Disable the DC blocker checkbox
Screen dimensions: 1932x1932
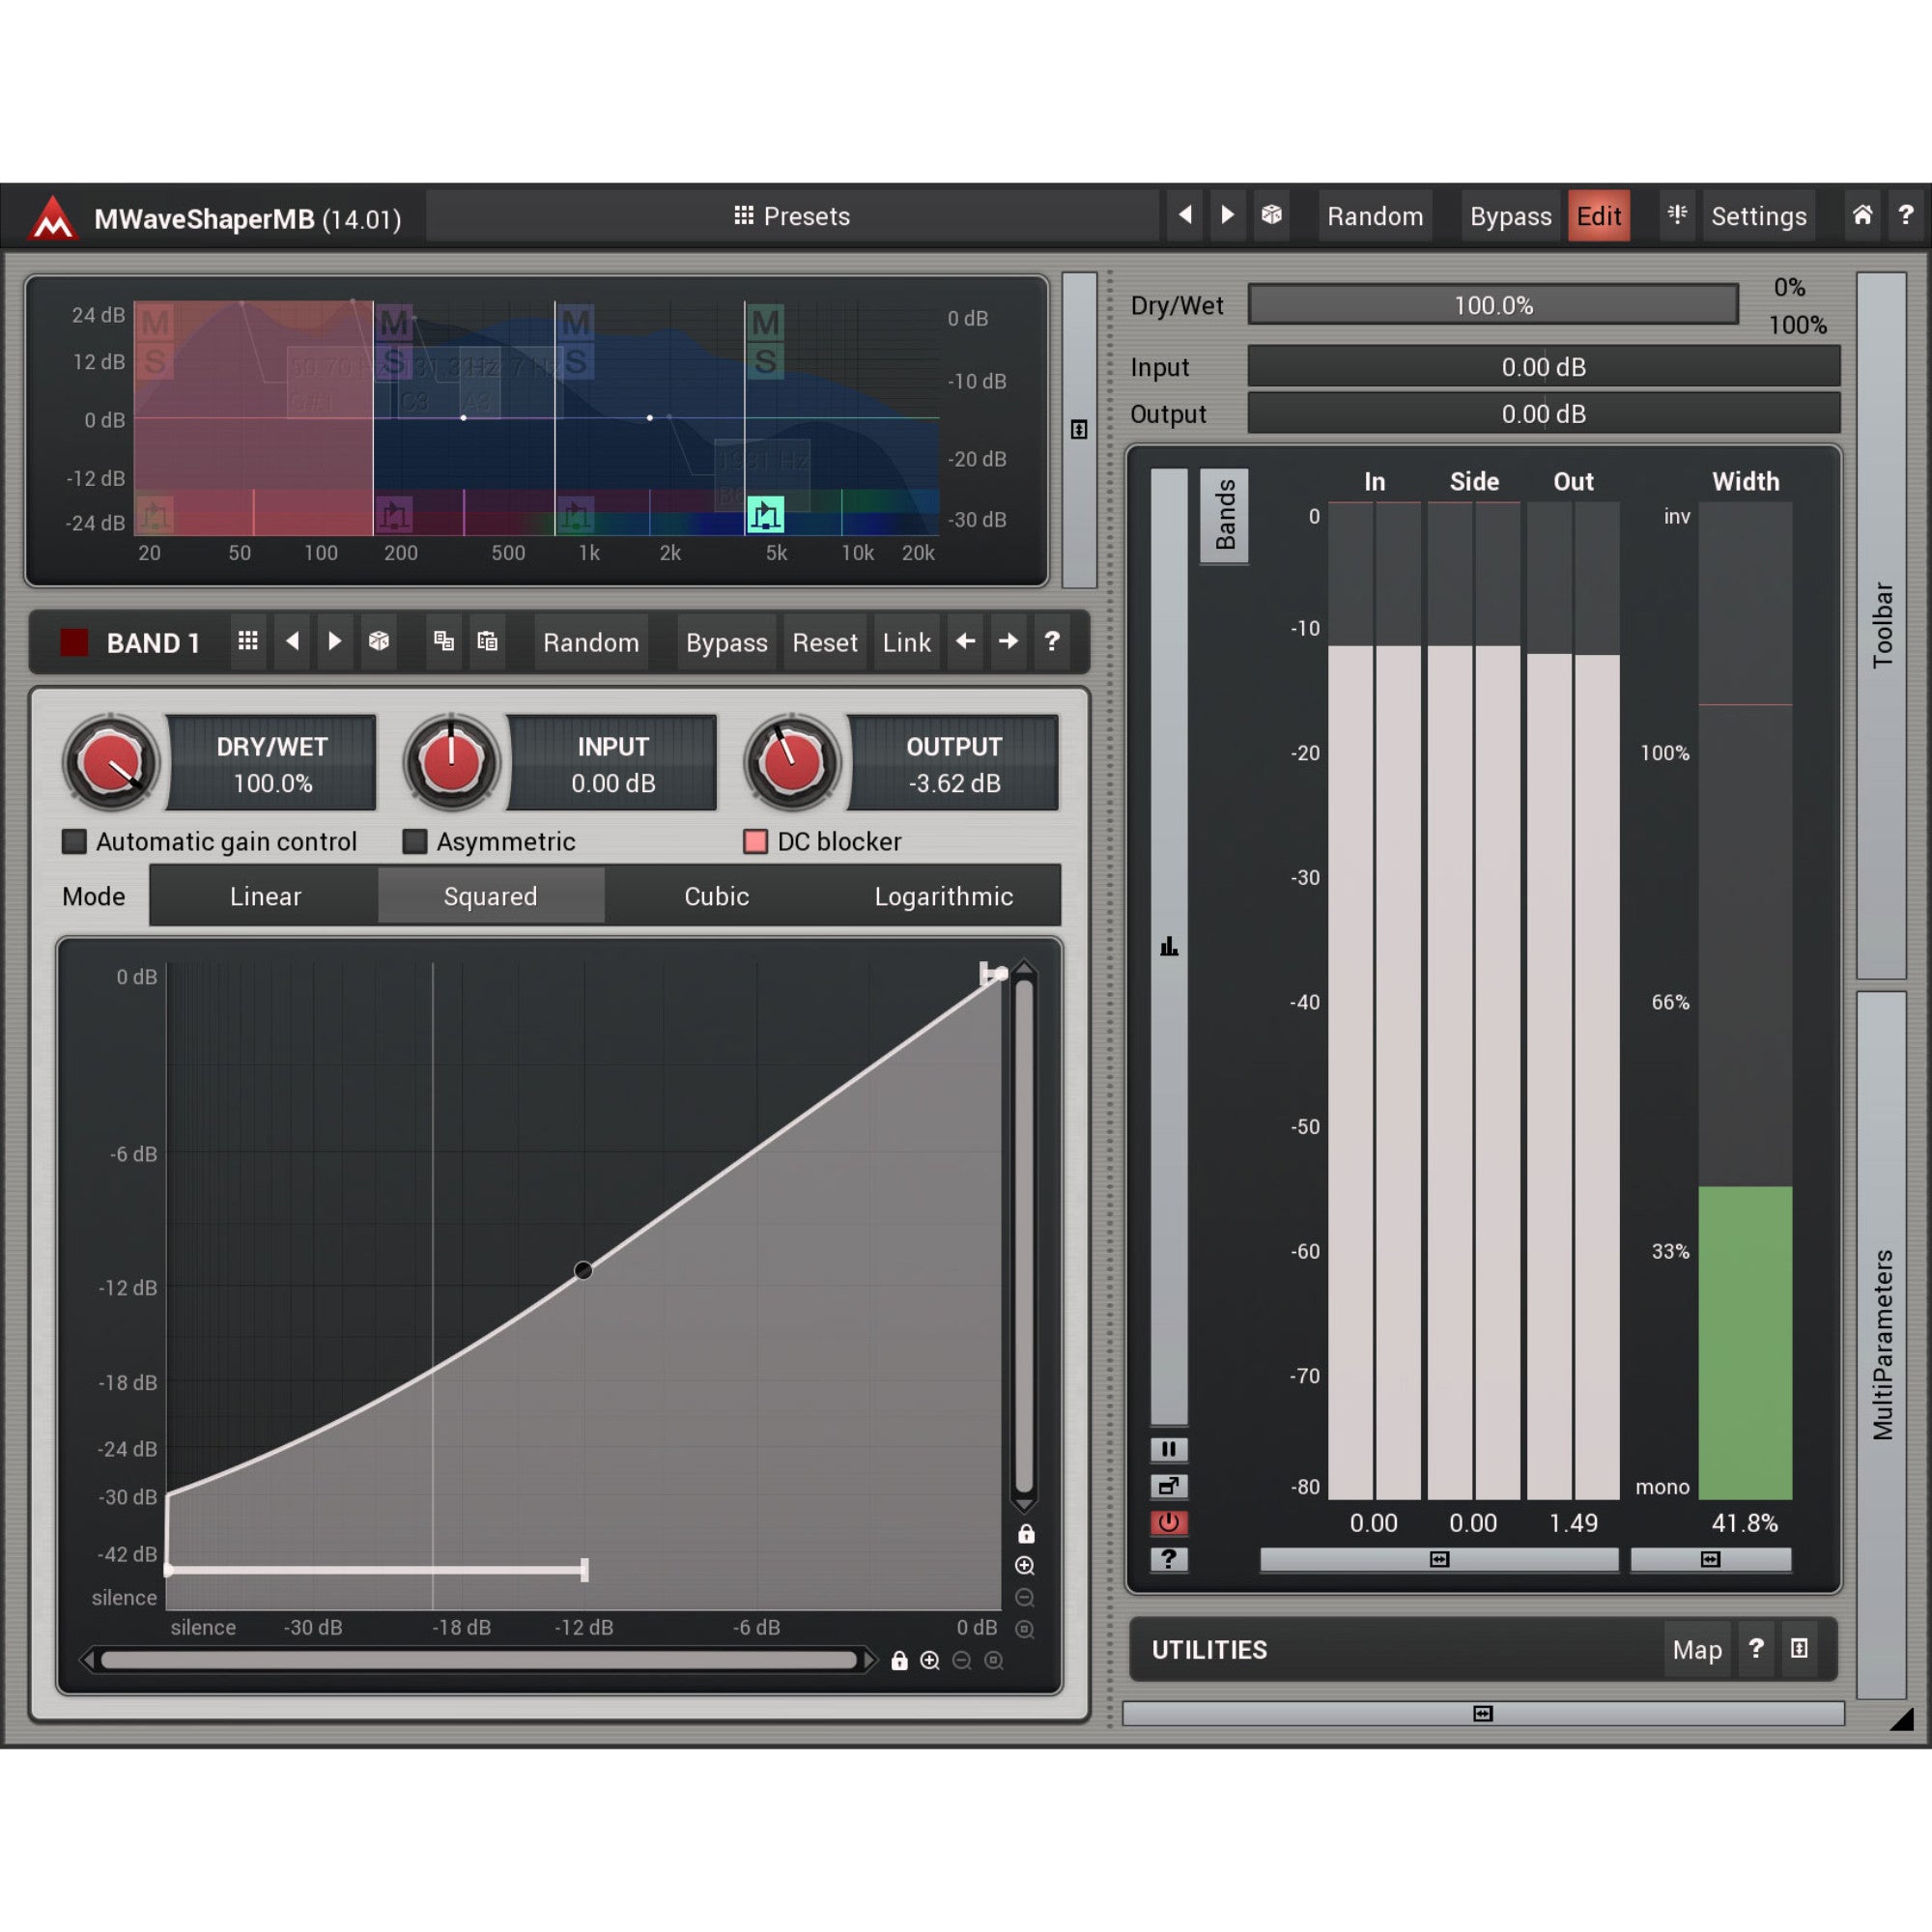point(756,841)
